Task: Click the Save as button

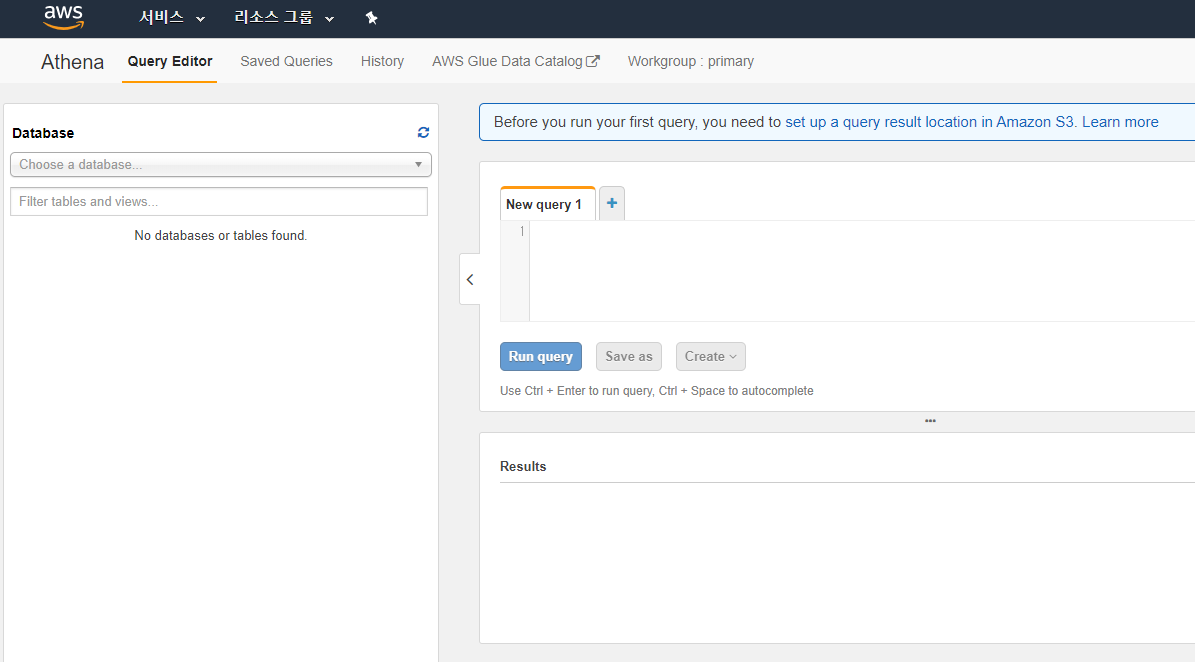Action: click(629, 357)
